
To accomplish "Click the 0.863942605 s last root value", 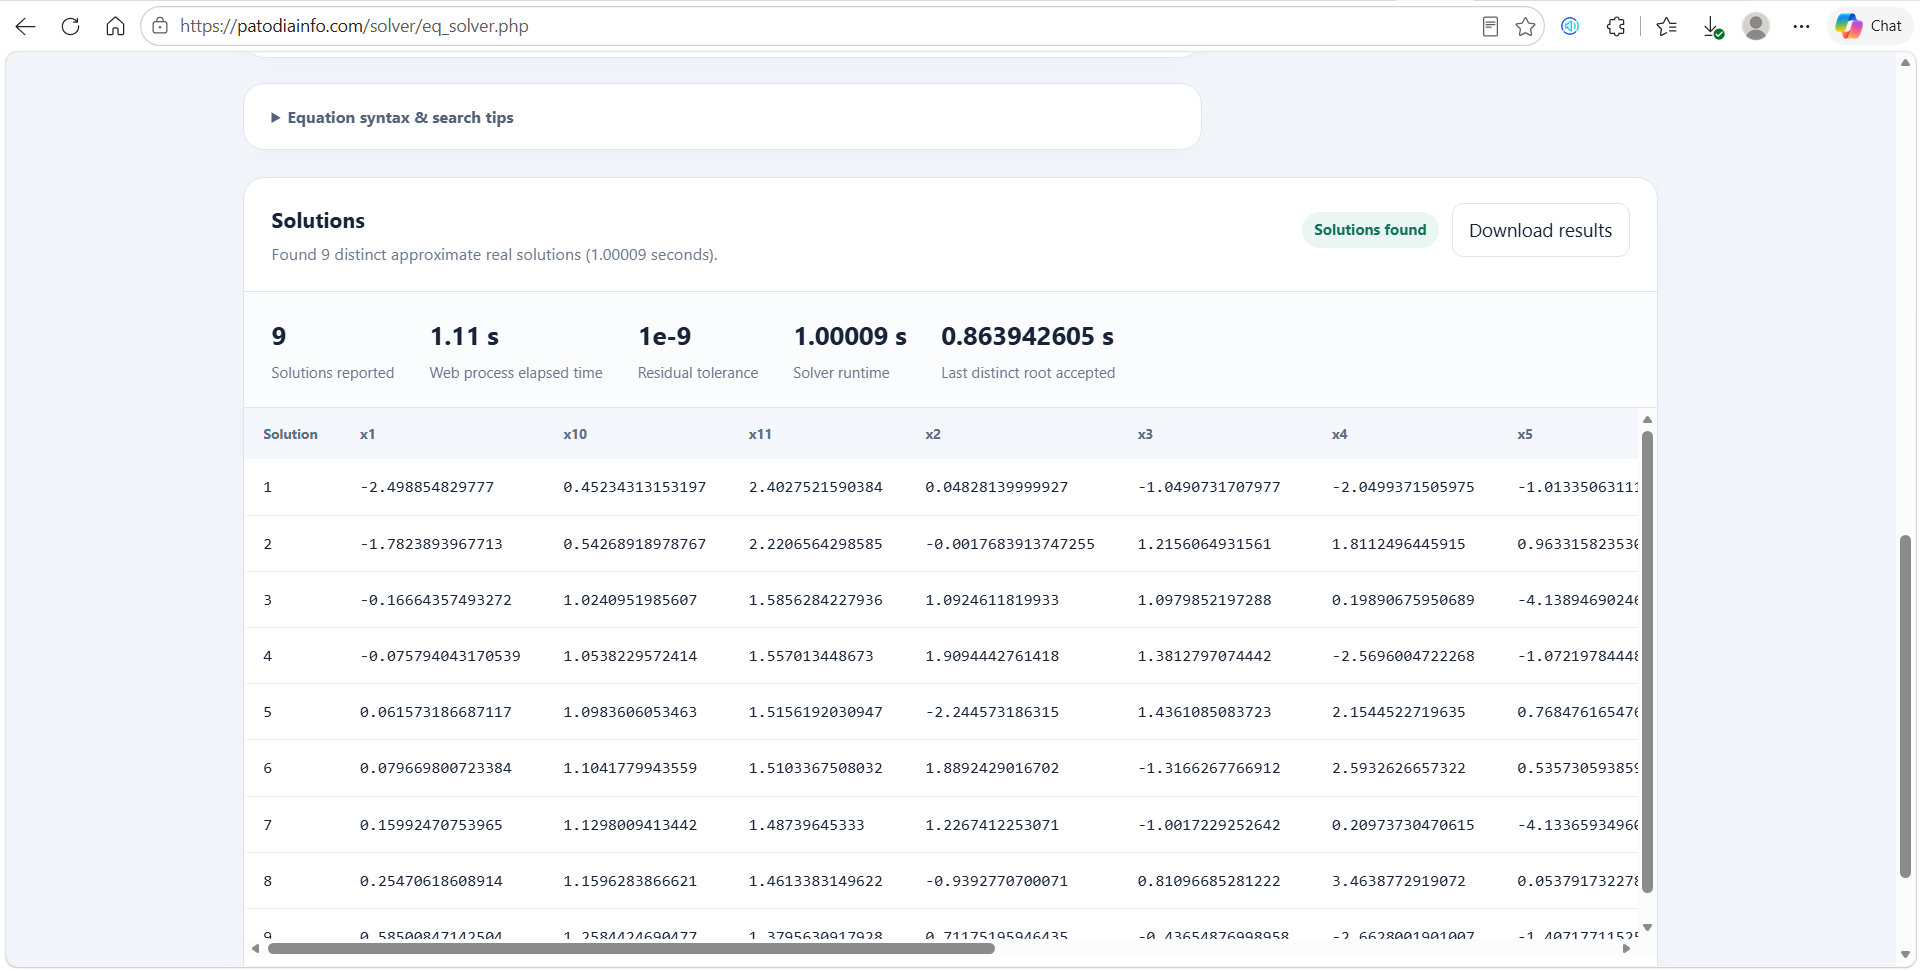I will tap(1027, 336).
